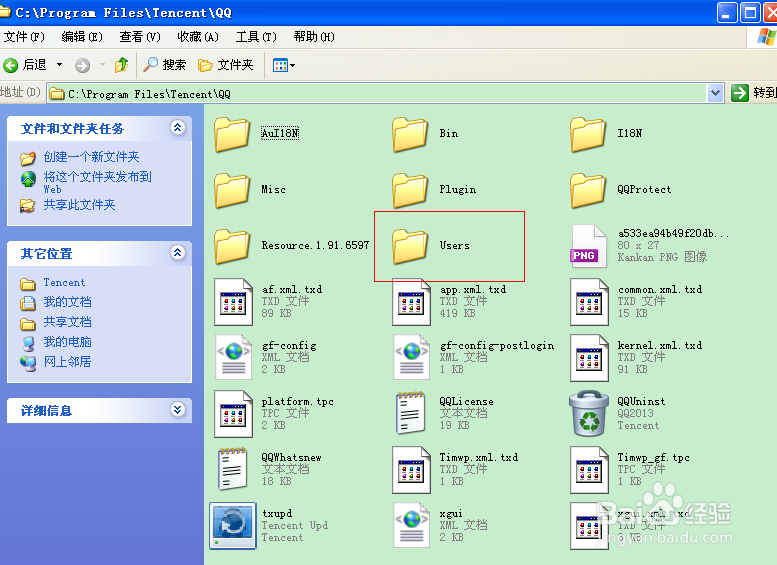Open the 收藏(A) menu

point(198,37)
